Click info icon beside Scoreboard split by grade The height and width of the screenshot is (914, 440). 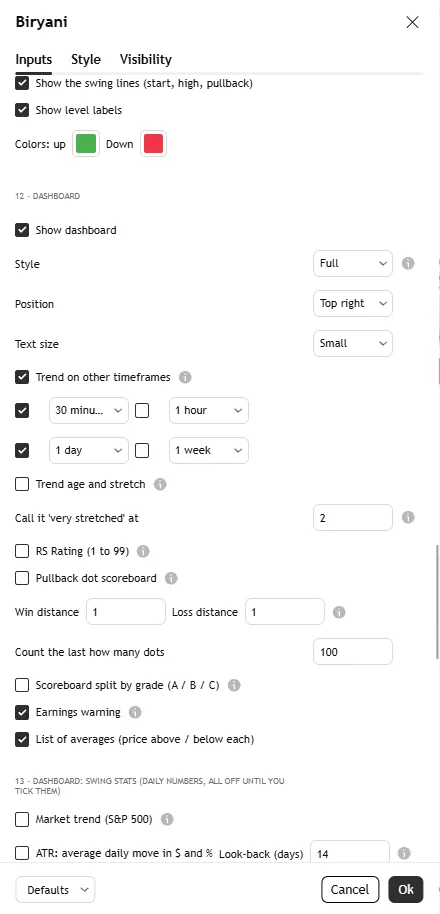pos(234,686)
